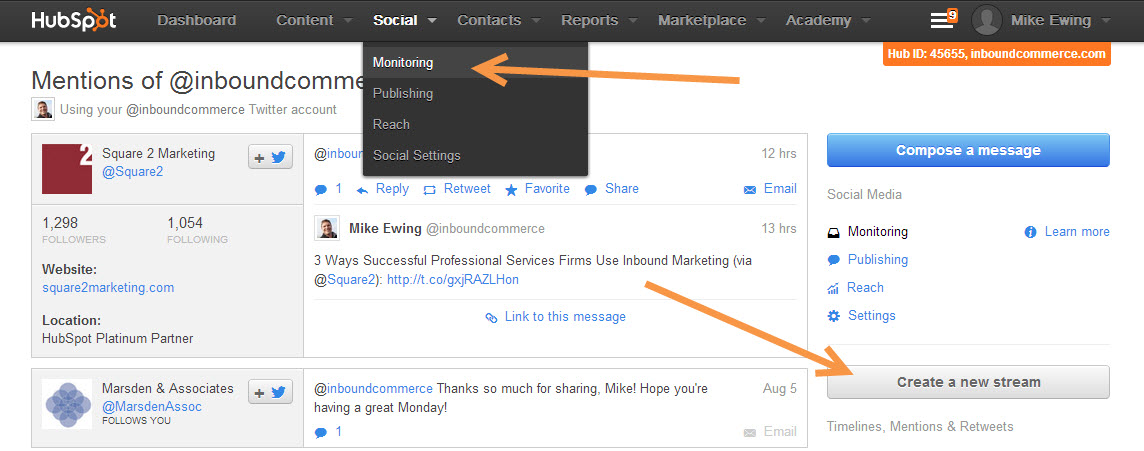1144x451 pixels.
Task: Expand the Social menu
Action: point(404,20)
